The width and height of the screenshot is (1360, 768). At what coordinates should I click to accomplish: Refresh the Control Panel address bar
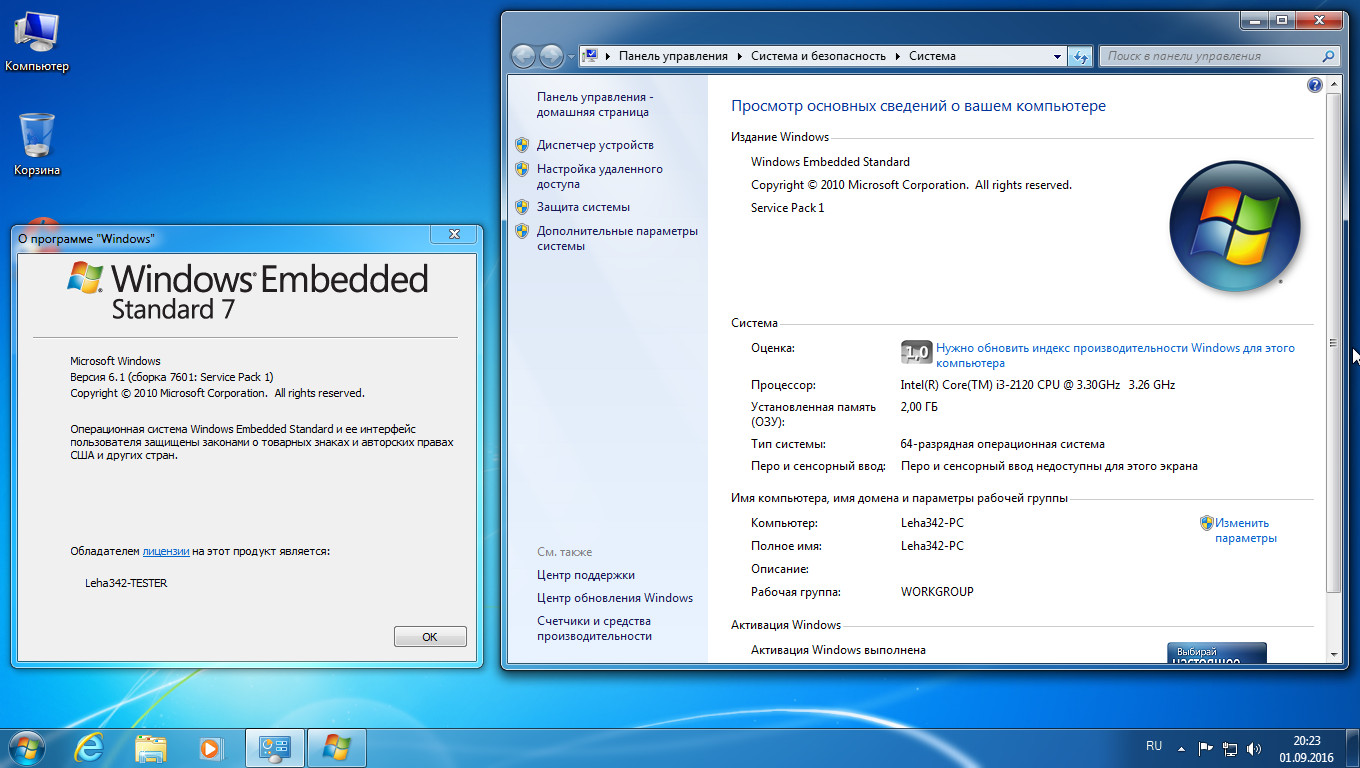coord(1080,56)
